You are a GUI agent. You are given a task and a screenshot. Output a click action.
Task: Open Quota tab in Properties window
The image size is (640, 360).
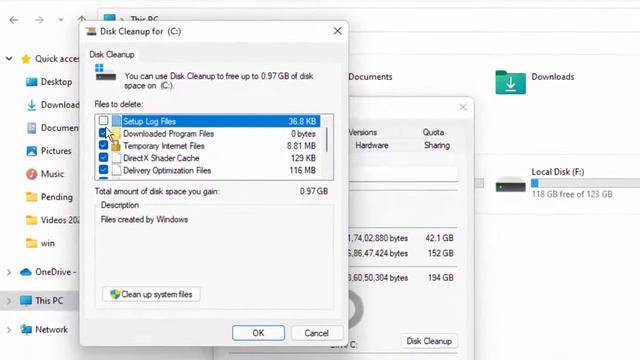tap(433, 132)
